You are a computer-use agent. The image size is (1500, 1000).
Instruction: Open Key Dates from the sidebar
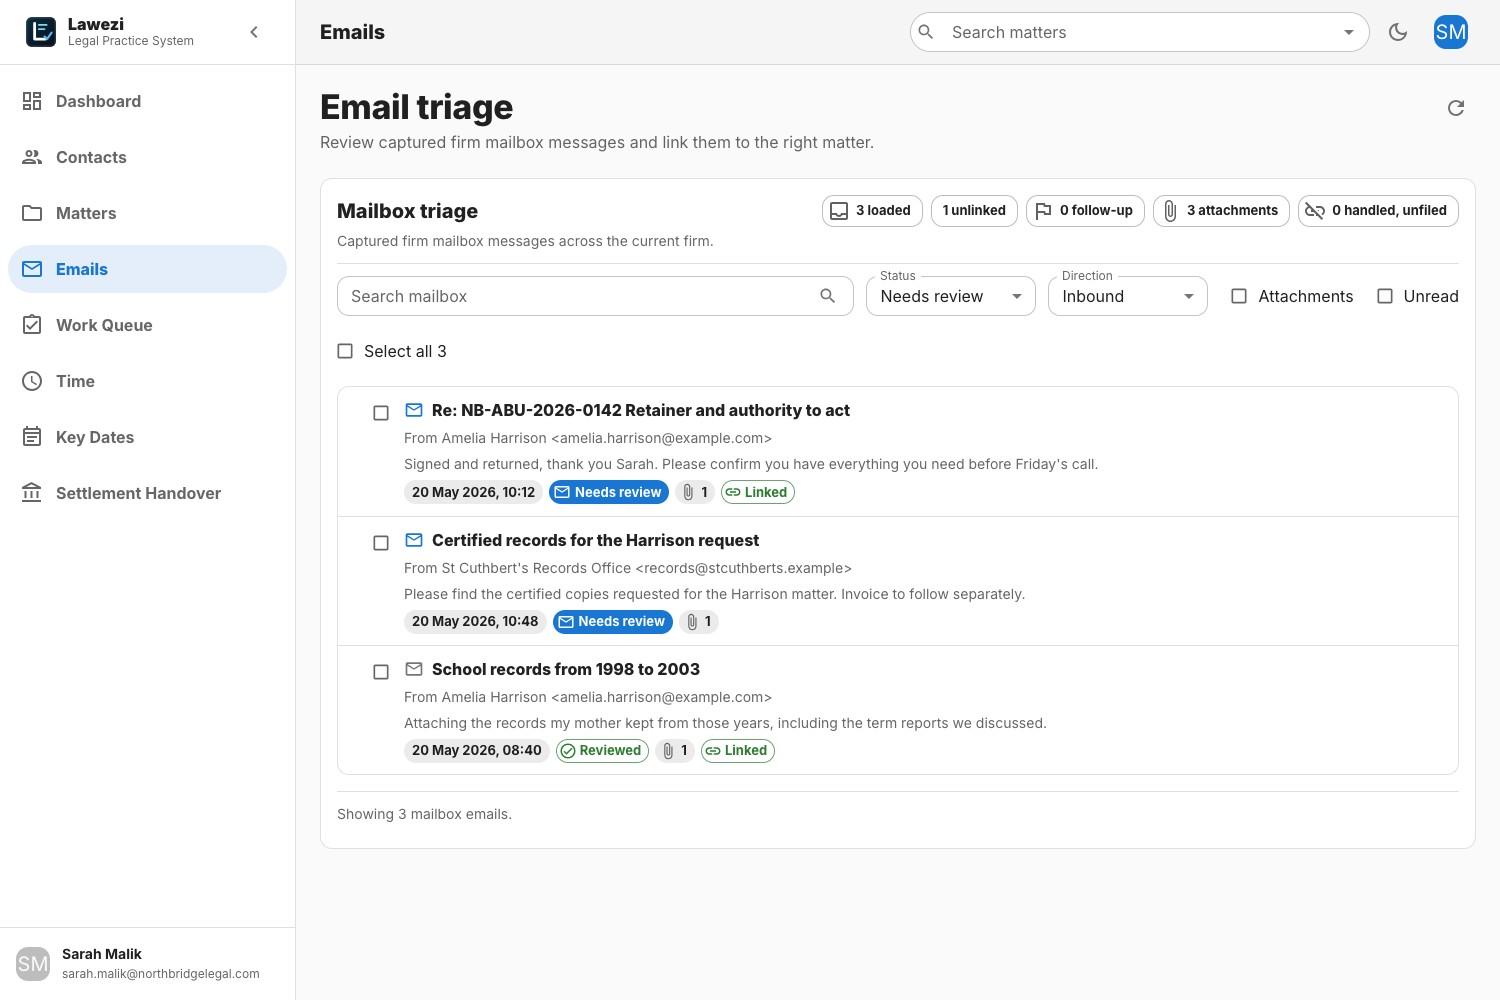[x=148, y=437]
